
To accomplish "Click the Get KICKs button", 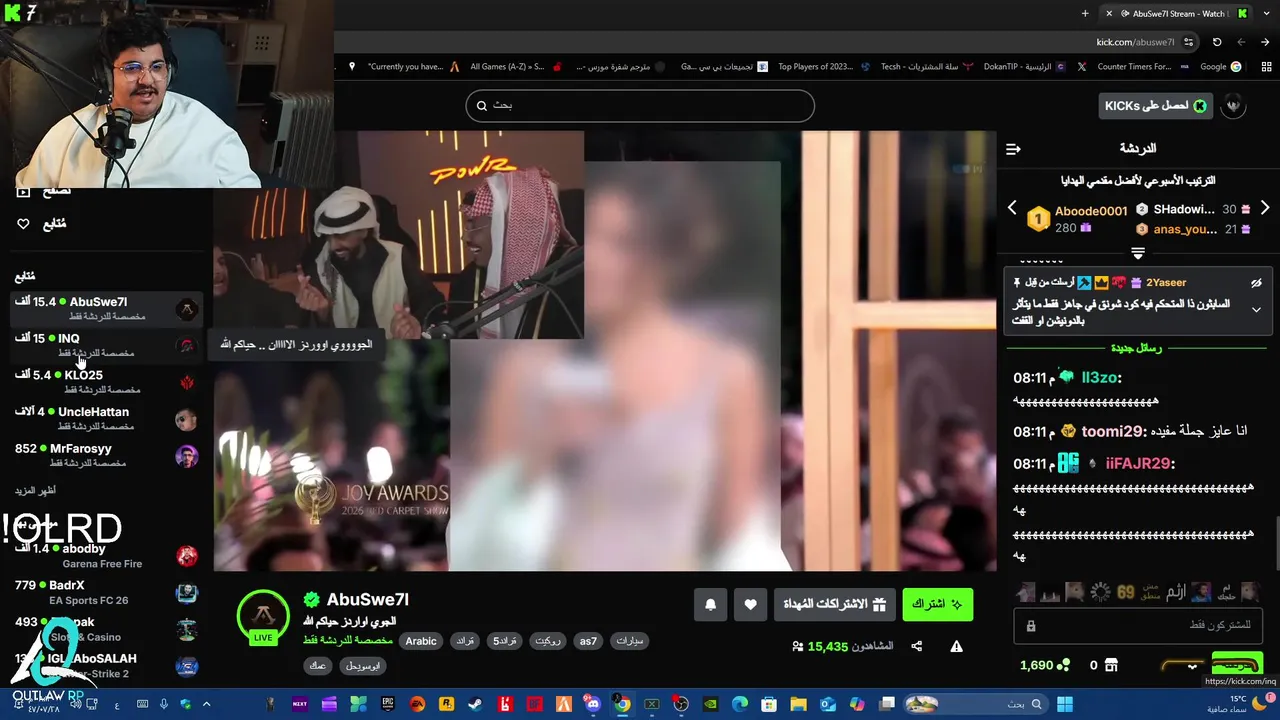I will pyautogui.click(x=1155, y=106).
